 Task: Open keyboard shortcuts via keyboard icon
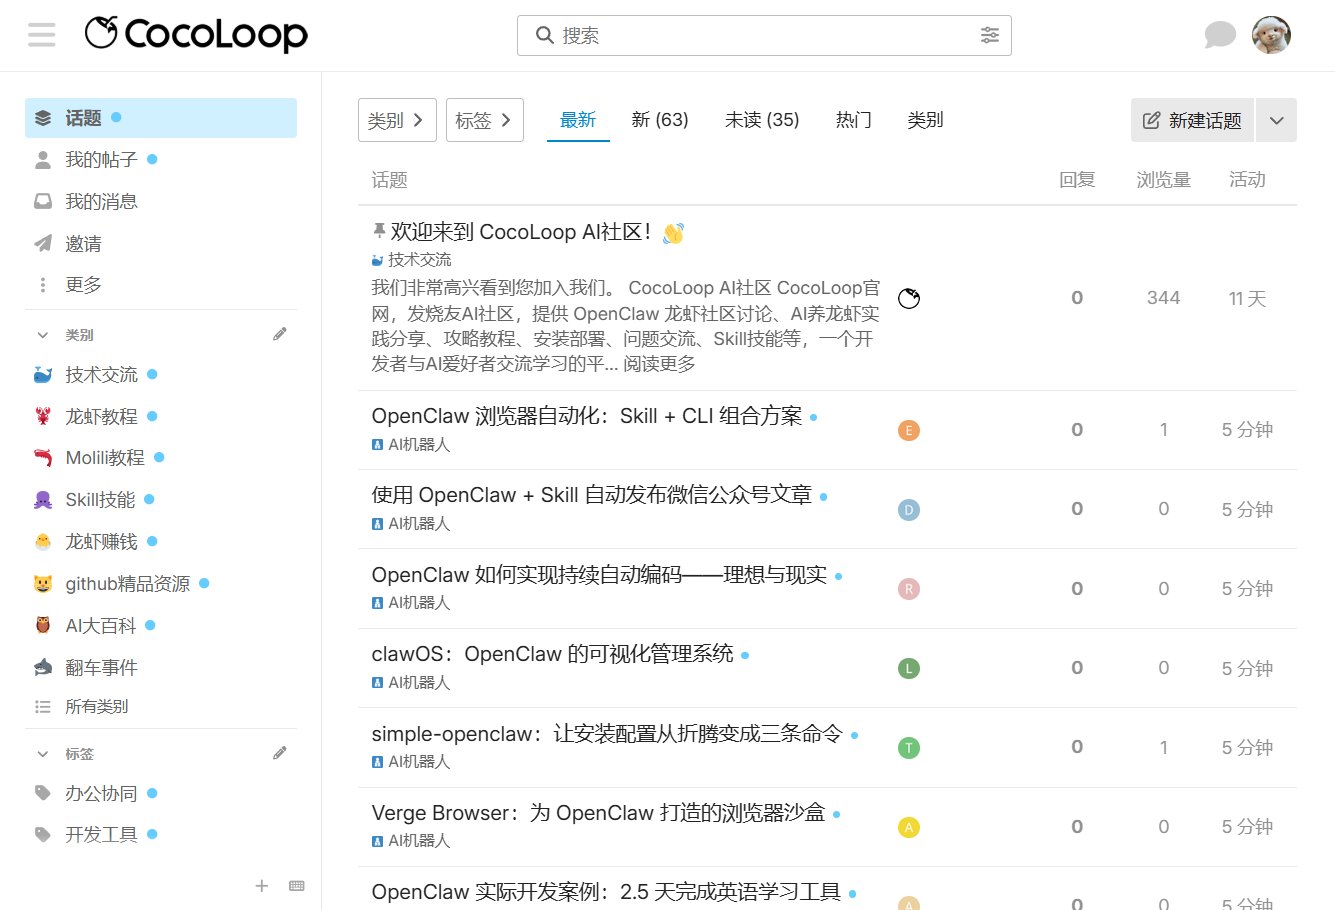296,886
